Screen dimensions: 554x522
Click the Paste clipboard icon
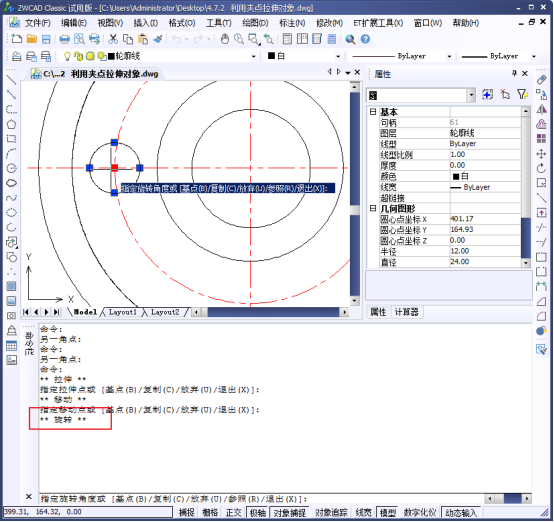pos(143,39)
